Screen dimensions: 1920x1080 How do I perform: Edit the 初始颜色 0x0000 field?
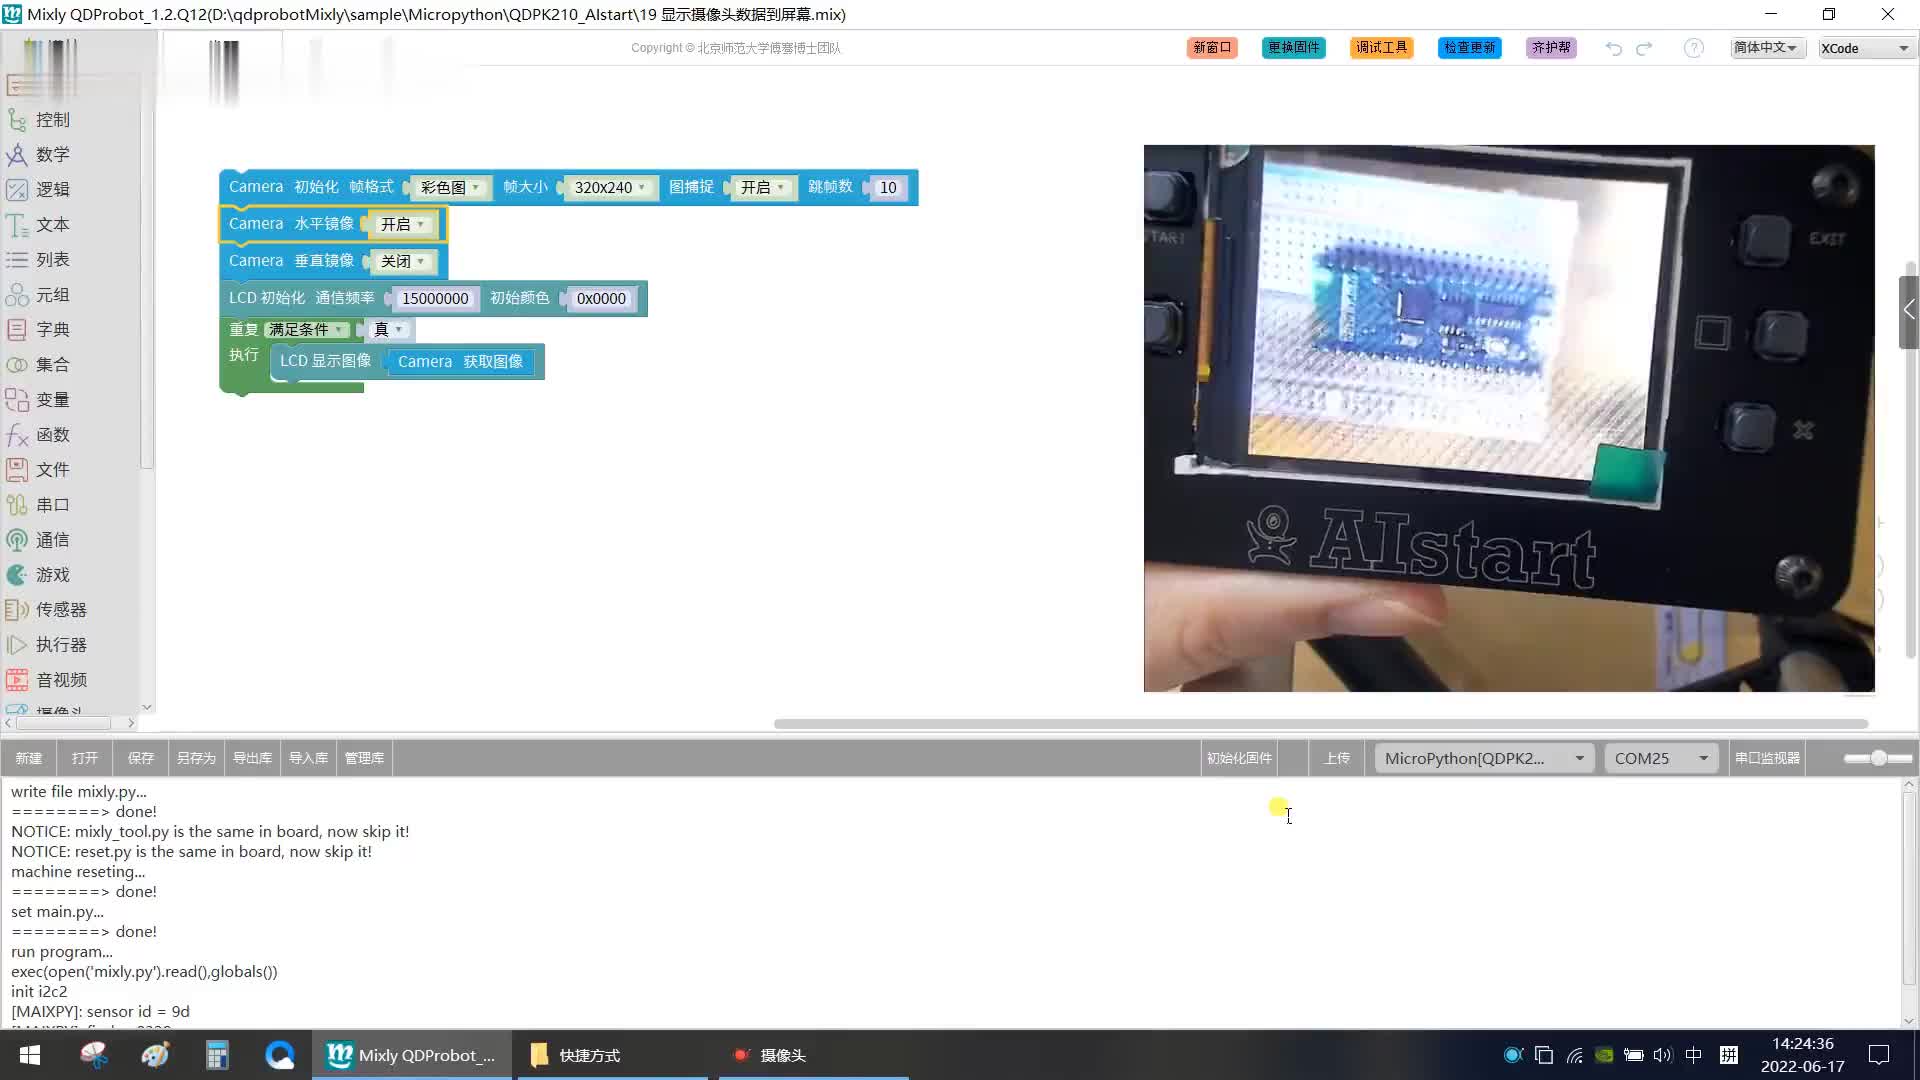pos(601,299)
